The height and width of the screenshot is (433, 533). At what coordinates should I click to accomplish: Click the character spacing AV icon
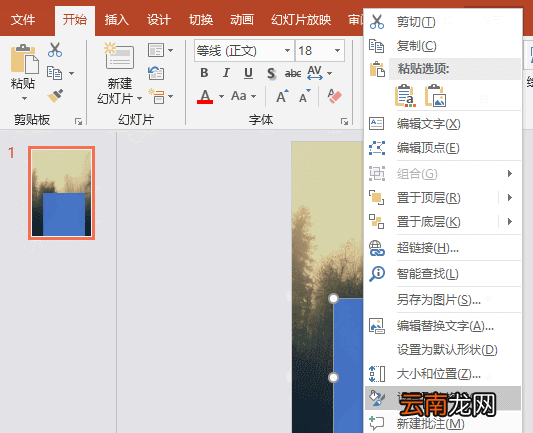(x=315, y=73)
